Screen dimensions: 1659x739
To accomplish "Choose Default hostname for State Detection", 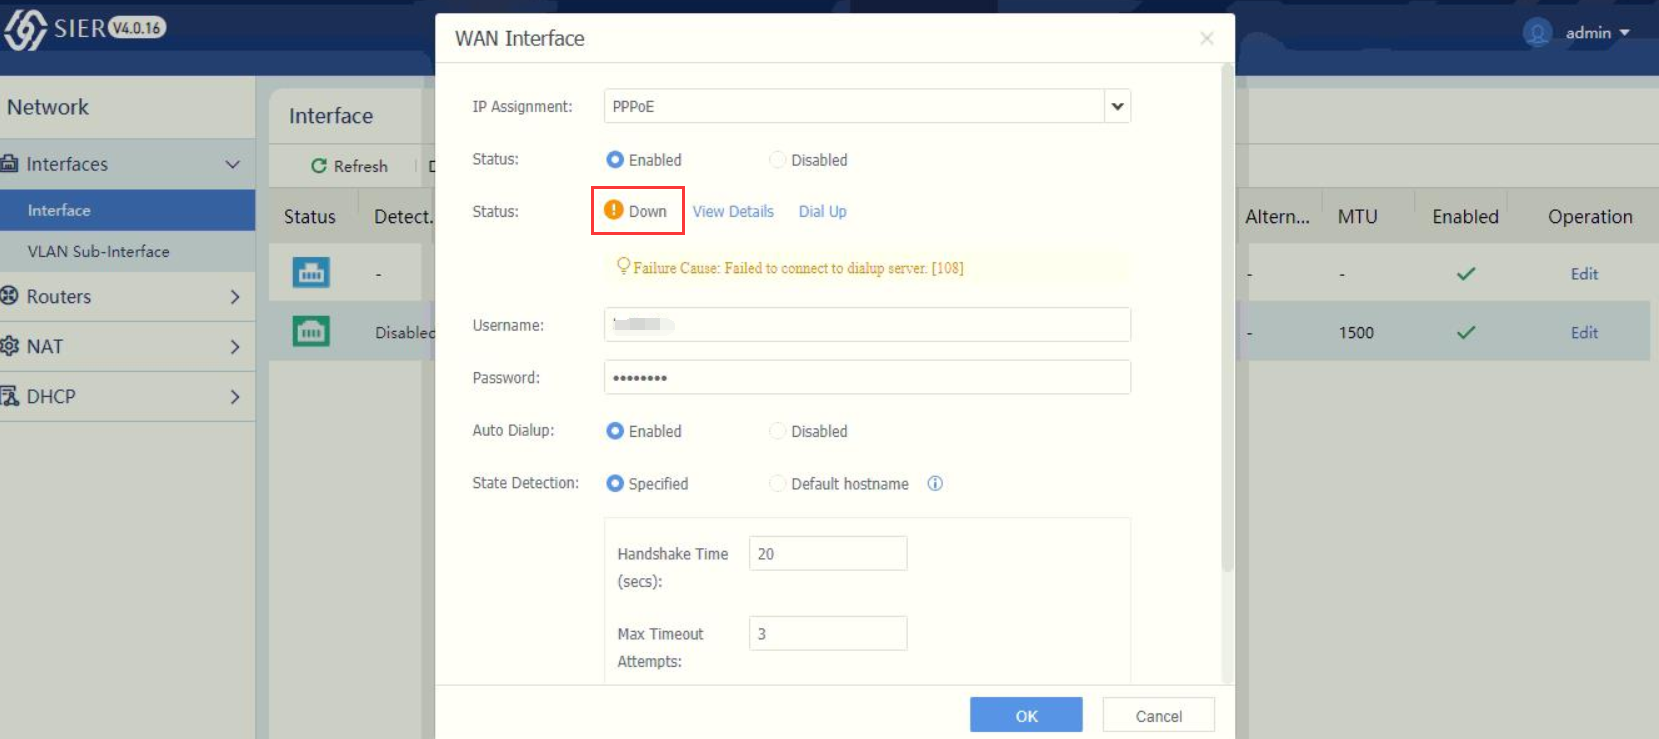I will (777, 484).
